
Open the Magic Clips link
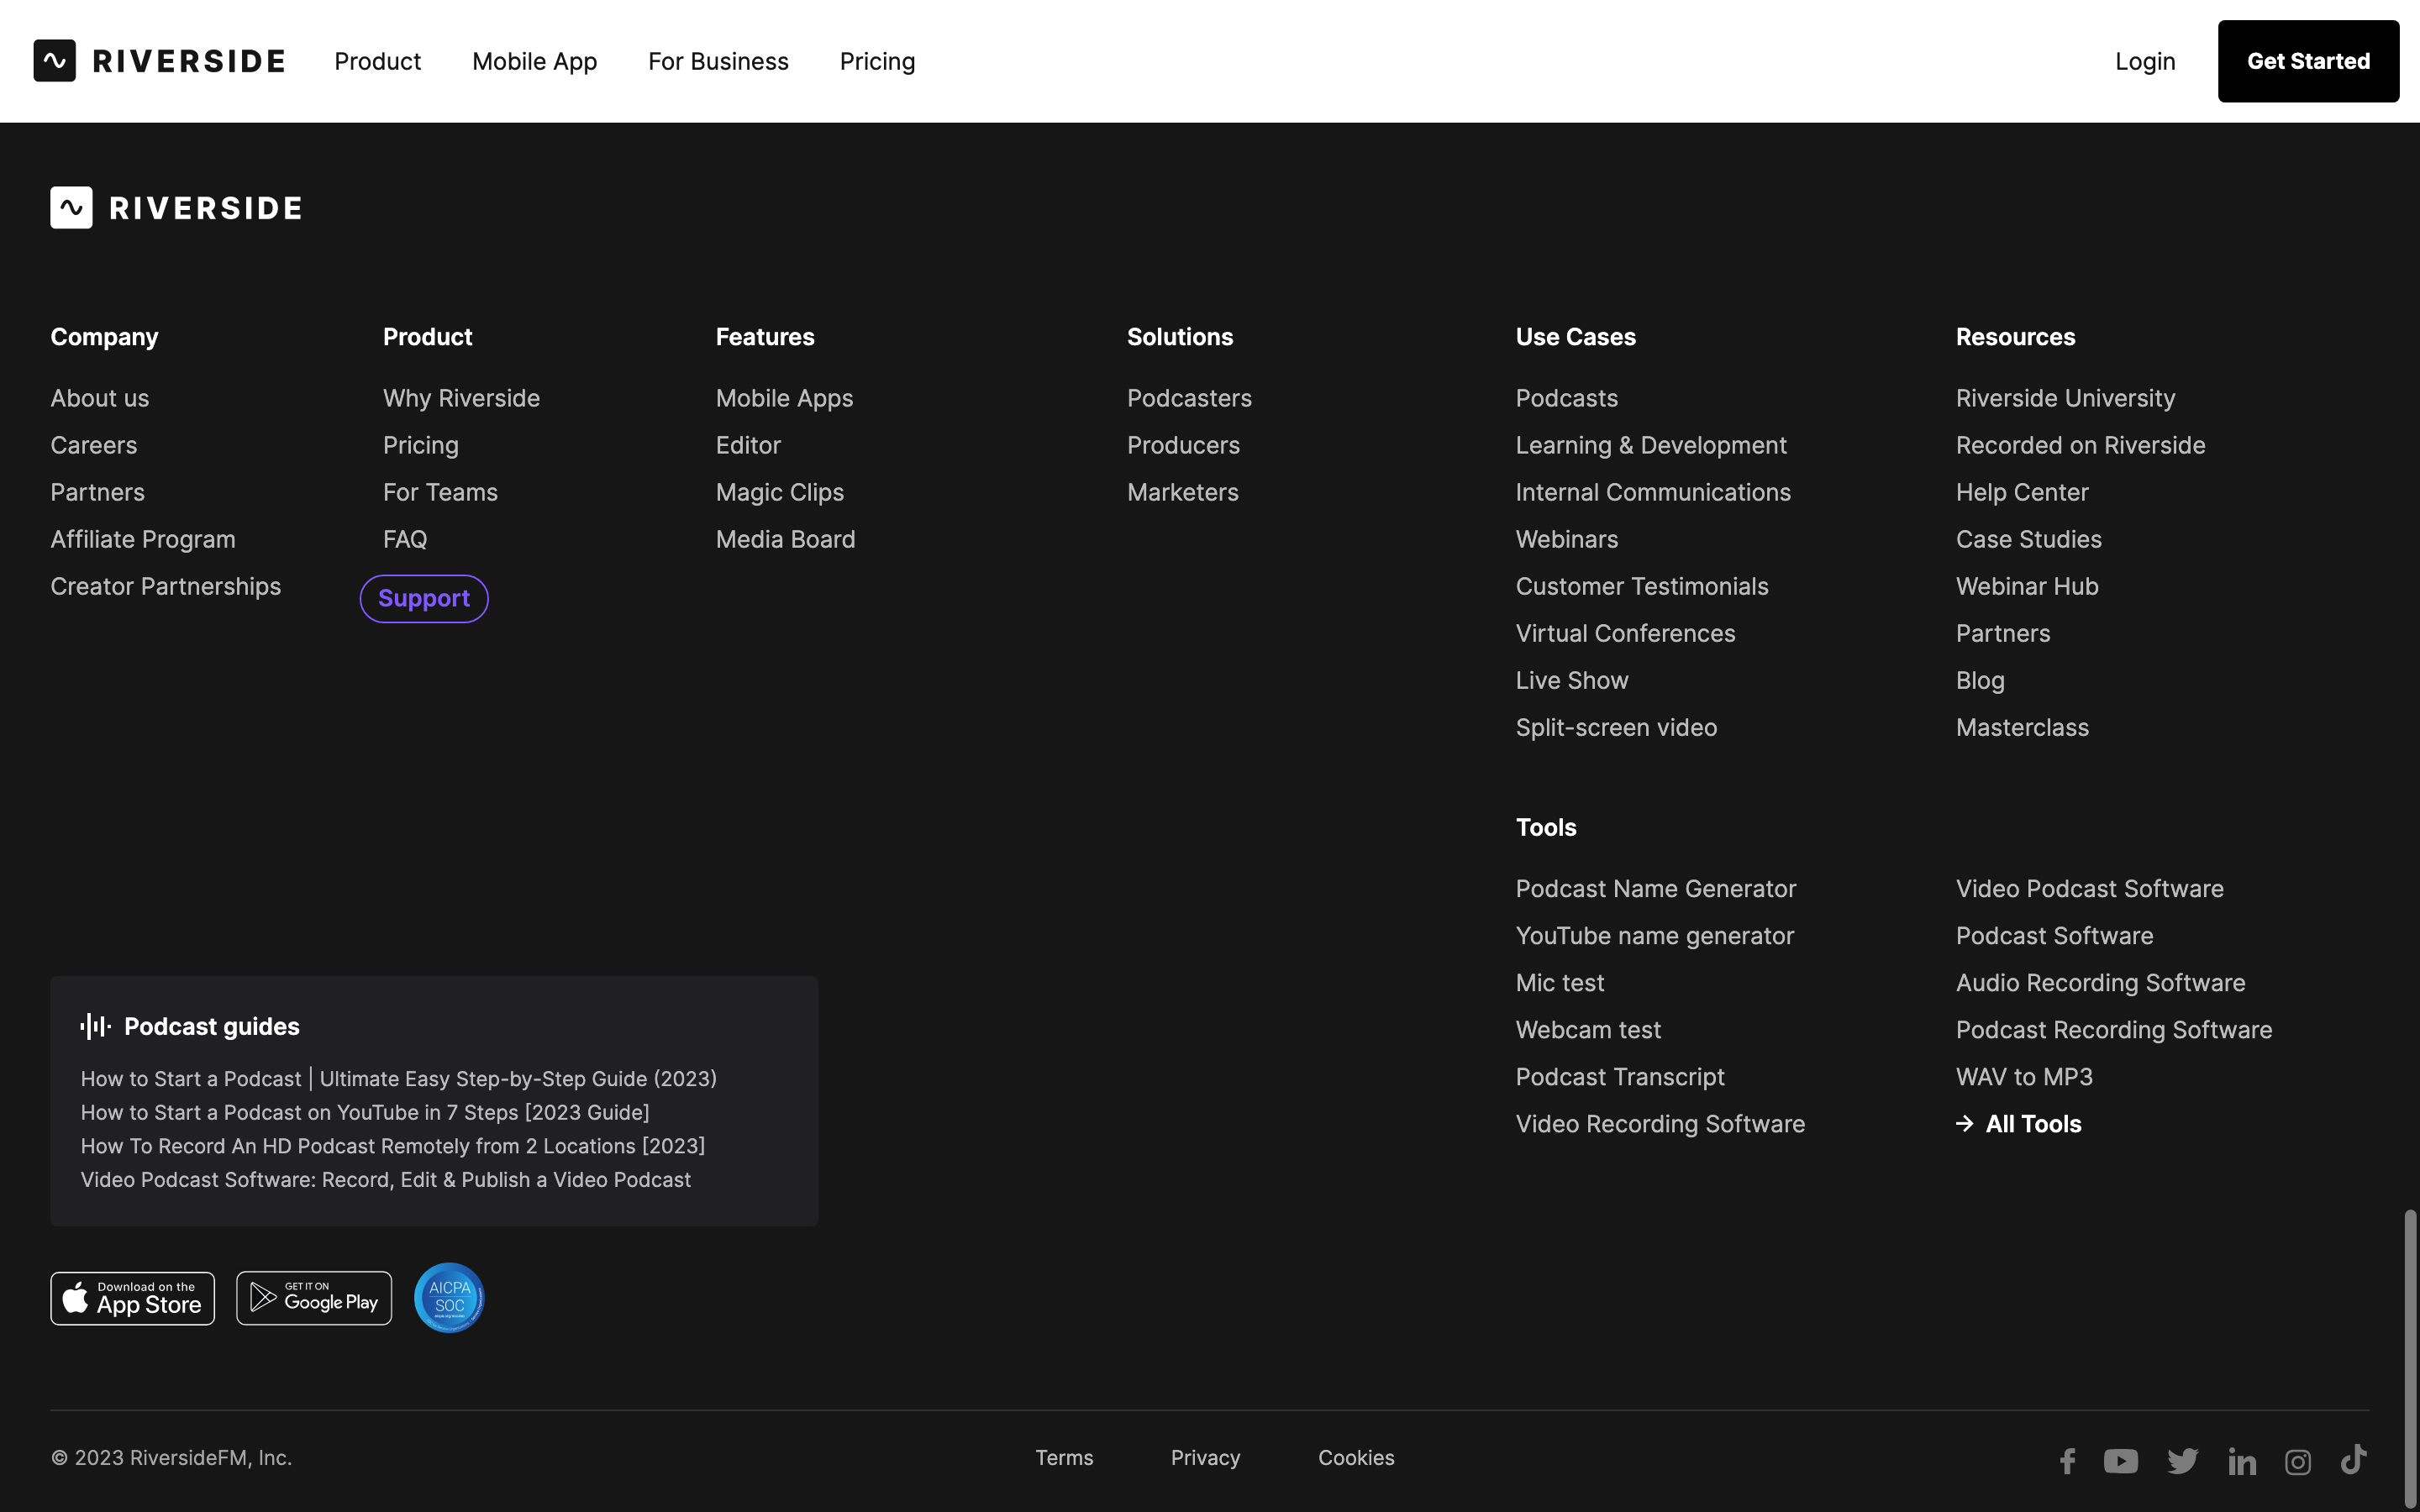pyautogui.click(x=780, y=492)
